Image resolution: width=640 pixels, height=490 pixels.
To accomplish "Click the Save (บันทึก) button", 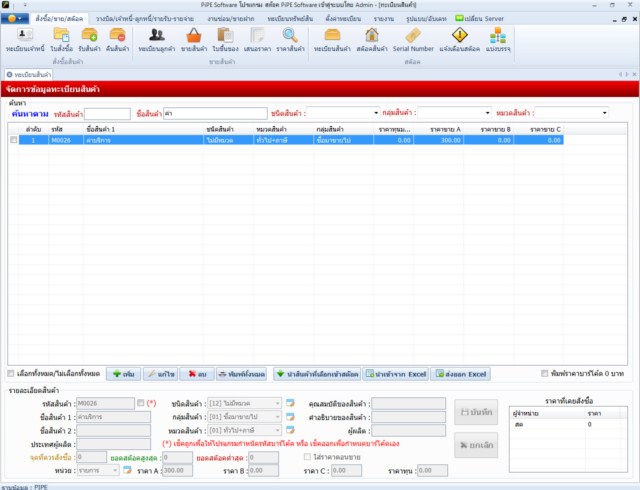I will (476, 412).
